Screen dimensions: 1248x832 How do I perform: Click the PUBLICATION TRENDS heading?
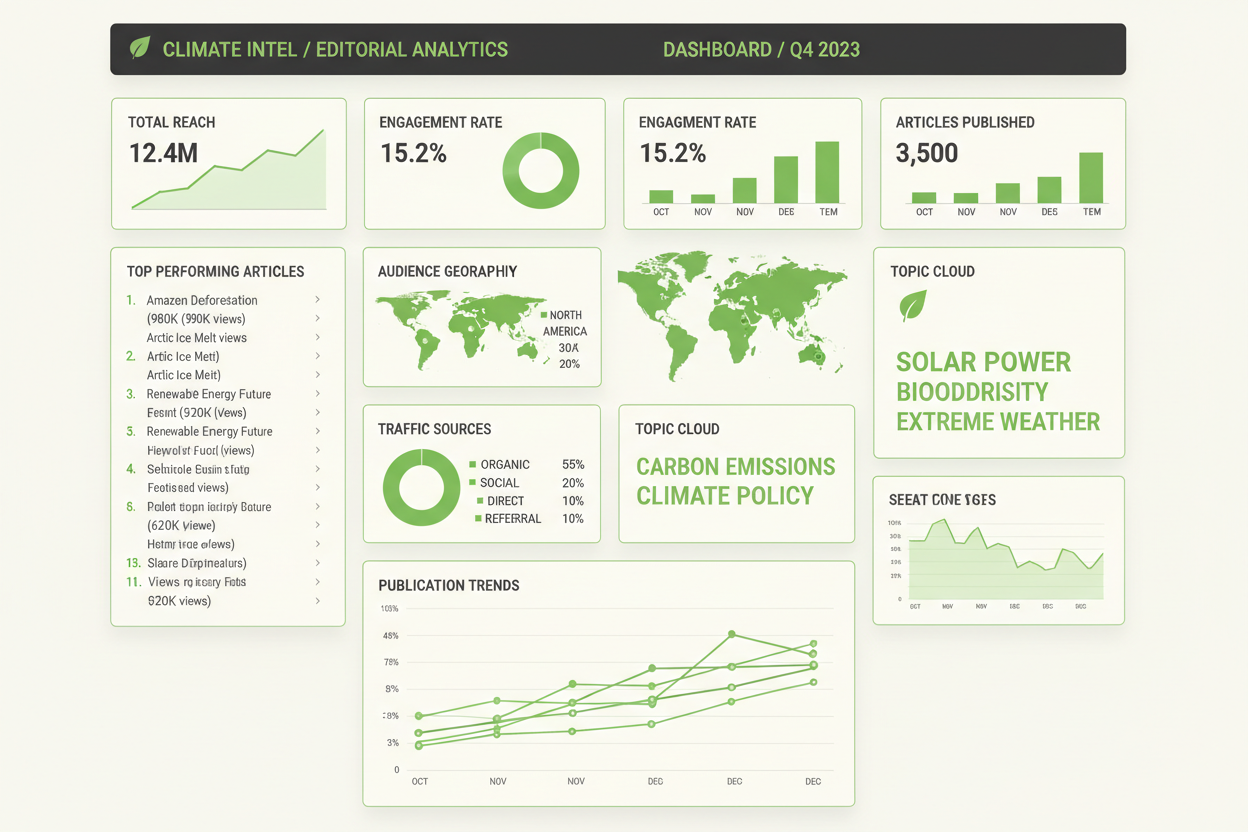tap(449, 585)
